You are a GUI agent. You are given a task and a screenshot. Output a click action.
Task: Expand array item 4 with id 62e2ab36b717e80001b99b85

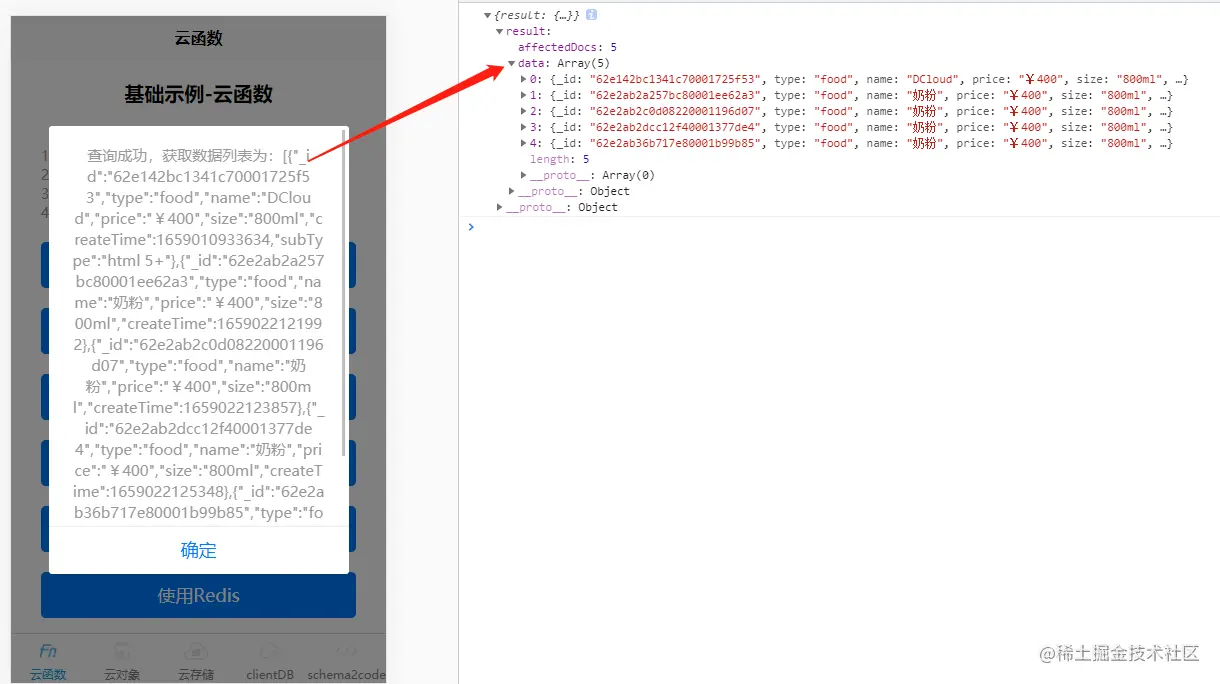(525, 143)
